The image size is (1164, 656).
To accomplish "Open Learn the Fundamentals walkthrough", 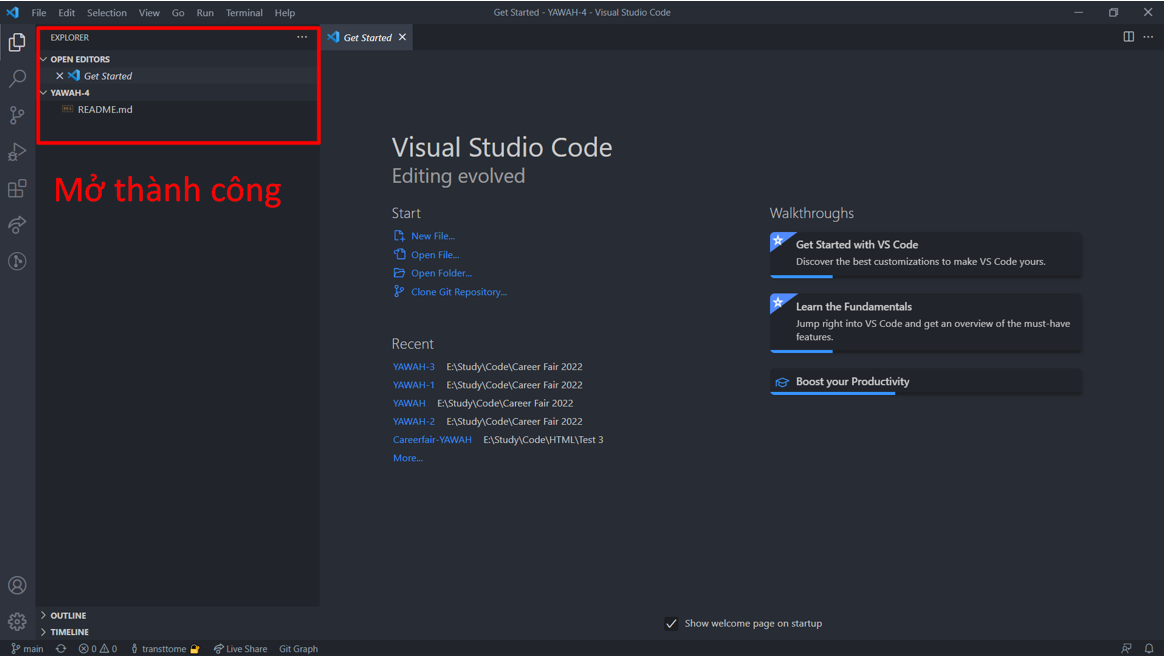I will [x=925, y=323].
